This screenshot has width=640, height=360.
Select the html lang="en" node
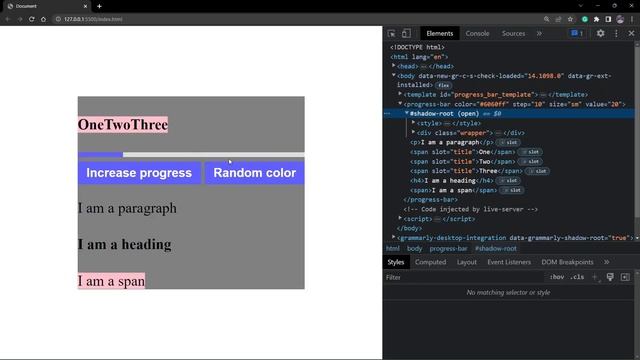(419, 57)
